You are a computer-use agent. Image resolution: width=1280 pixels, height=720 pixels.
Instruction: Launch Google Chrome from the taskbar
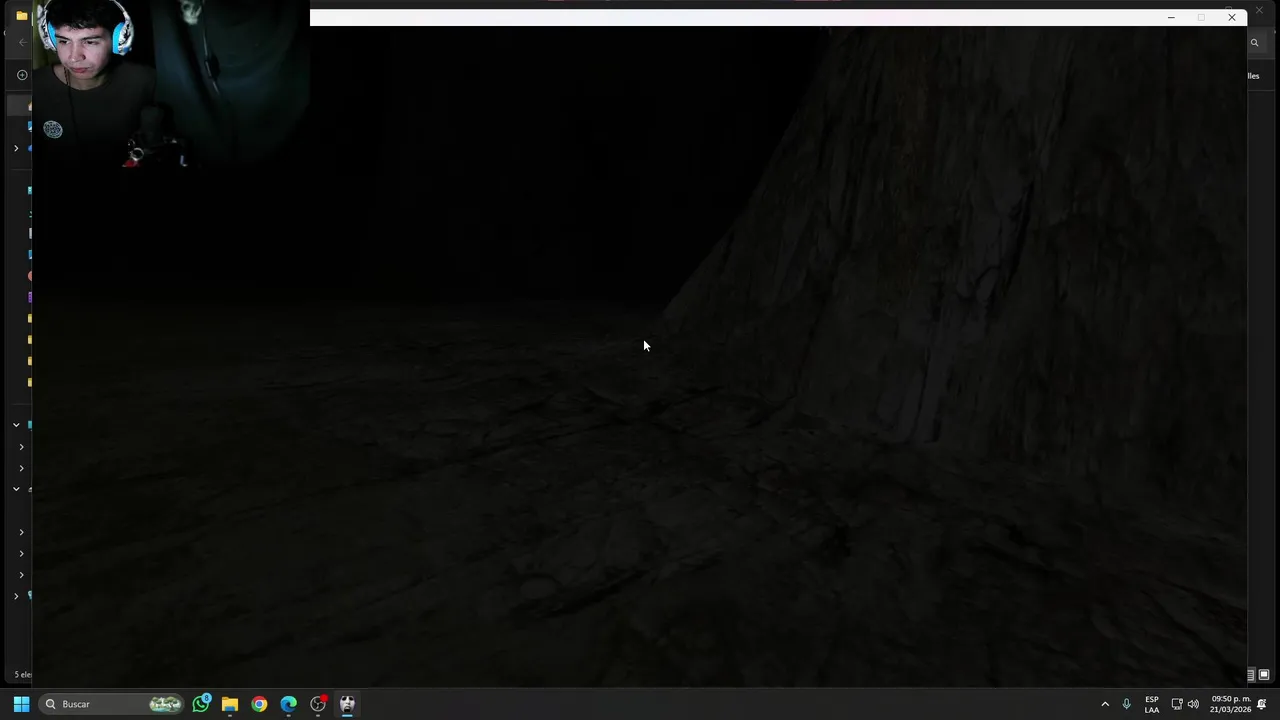259,704
